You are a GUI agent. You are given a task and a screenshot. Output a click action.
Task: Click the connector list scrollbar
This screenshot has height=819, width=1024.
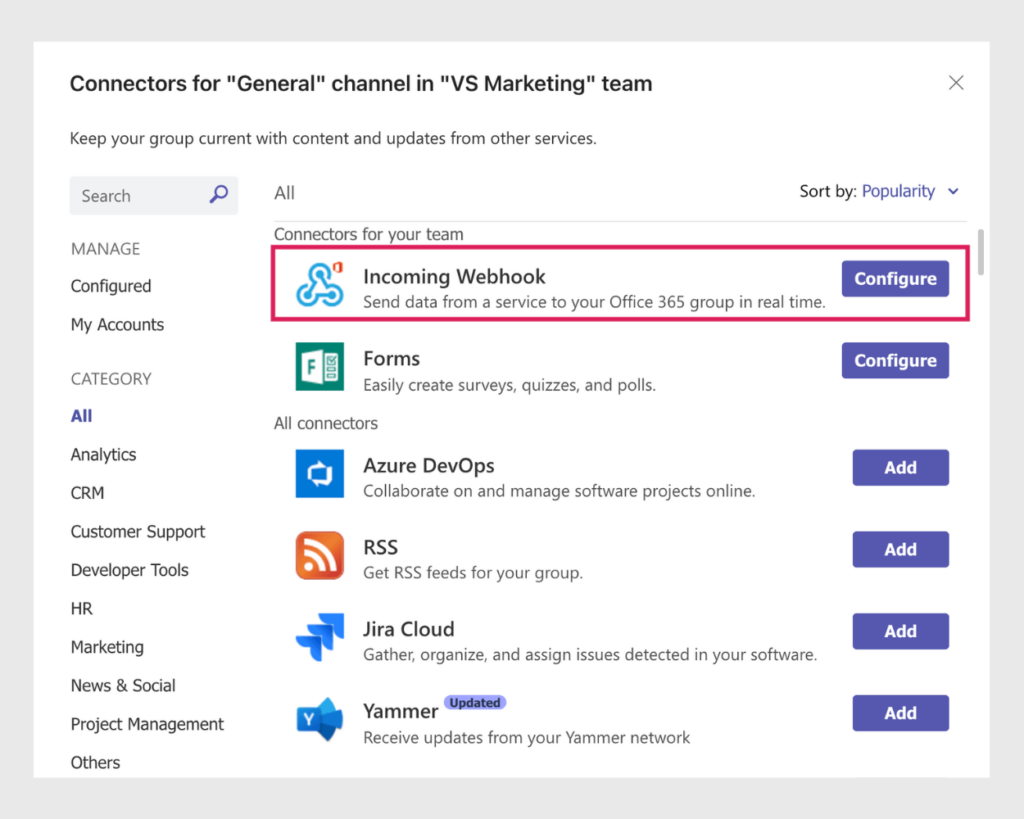(980, 252)
